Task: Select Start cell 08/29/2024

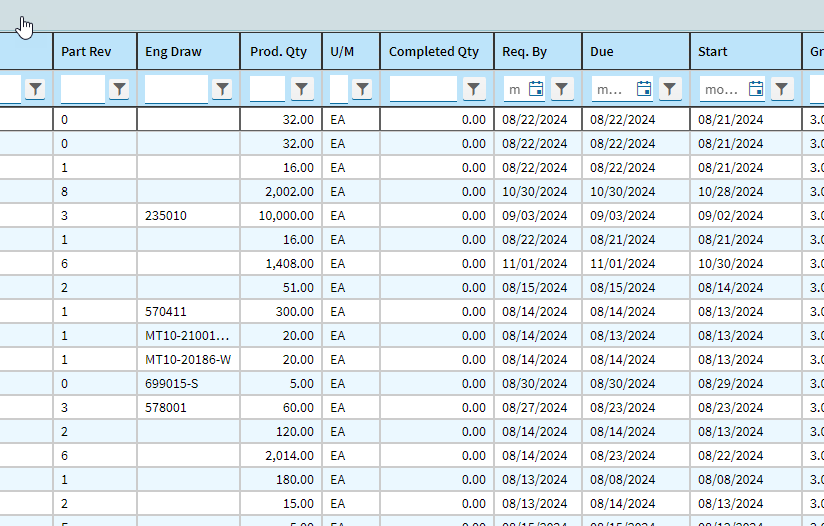Action: (x=746, y=384)
